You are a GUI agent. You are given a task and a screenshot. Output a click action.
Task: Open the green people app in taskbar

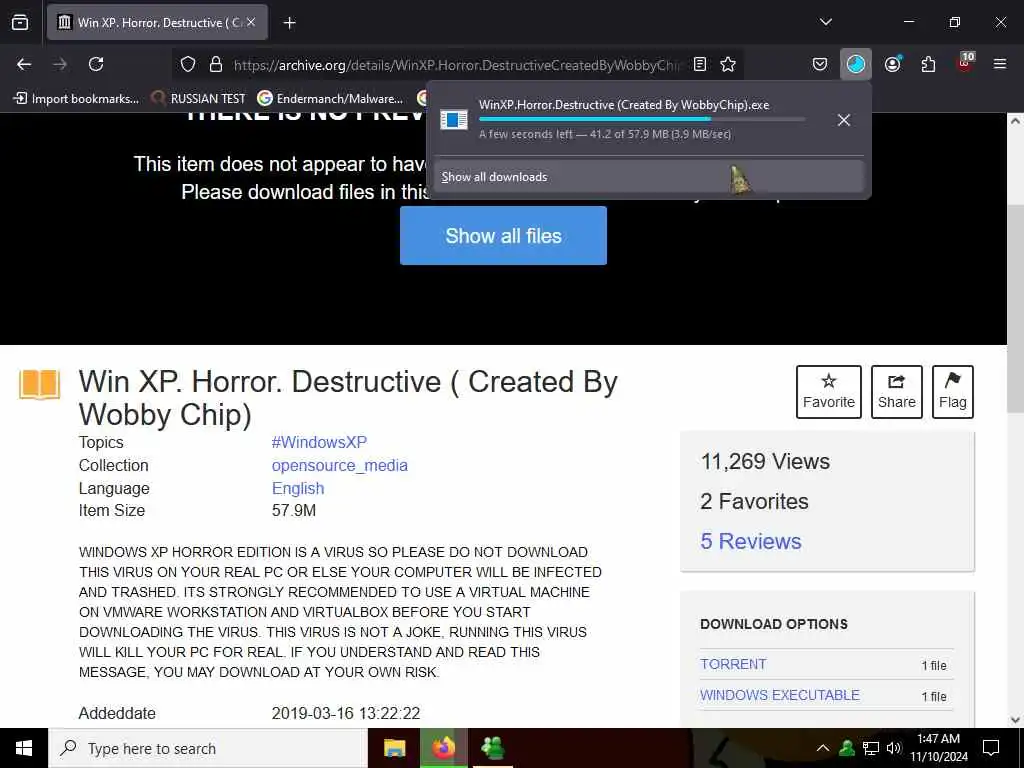pyautogui.click(x=492, y=748)
